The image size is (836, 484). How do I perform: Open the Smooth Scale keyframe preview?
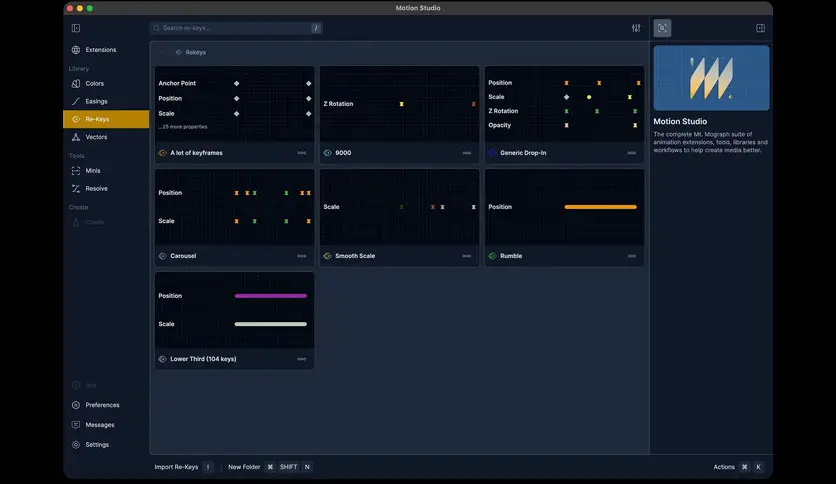click(399, 207)
